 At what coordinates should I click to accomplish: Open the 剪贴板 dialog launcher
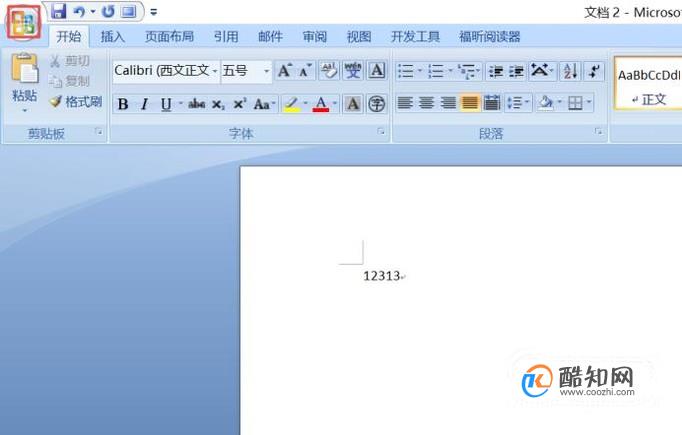click(x=99, y=131)
